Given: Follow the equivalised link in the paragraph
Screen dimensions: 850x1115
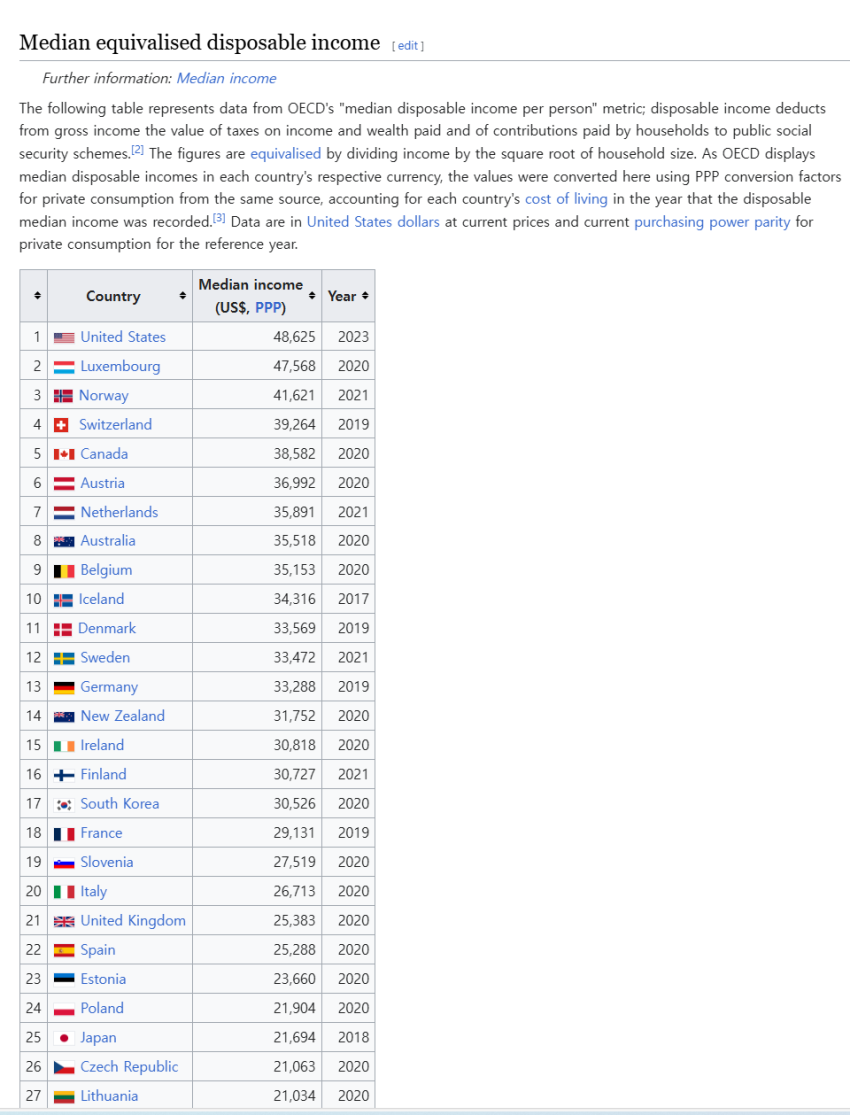Looking at the screenshot, I should [x=285, y=154].
